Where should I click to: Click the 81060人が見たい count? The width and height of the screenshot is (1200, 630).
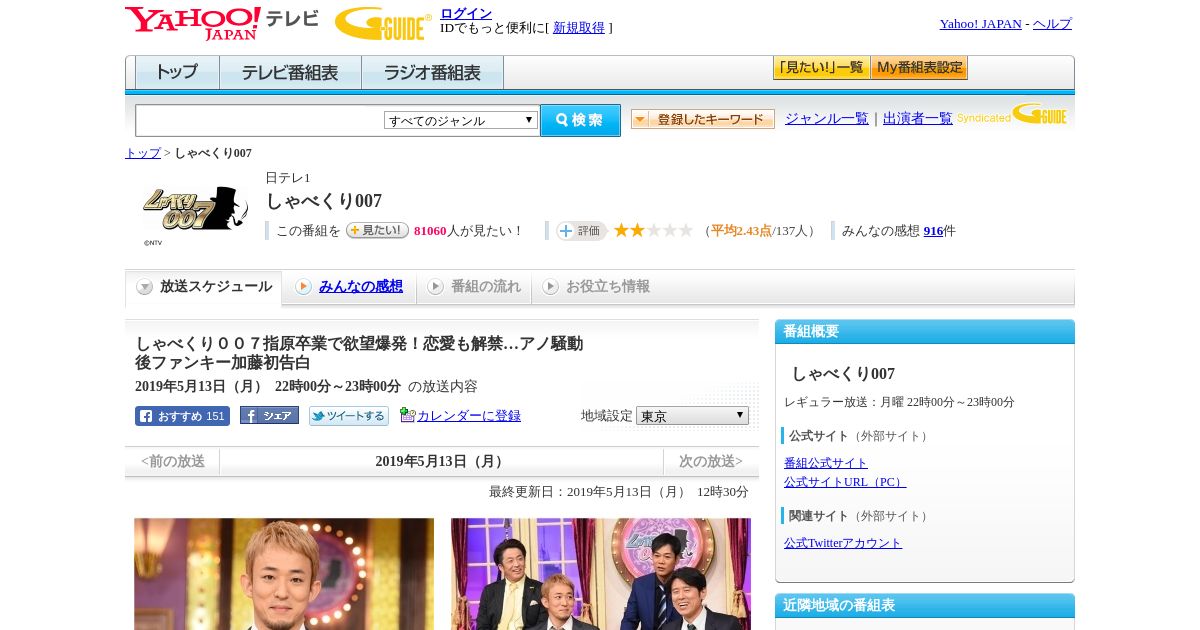pos(469,231)
